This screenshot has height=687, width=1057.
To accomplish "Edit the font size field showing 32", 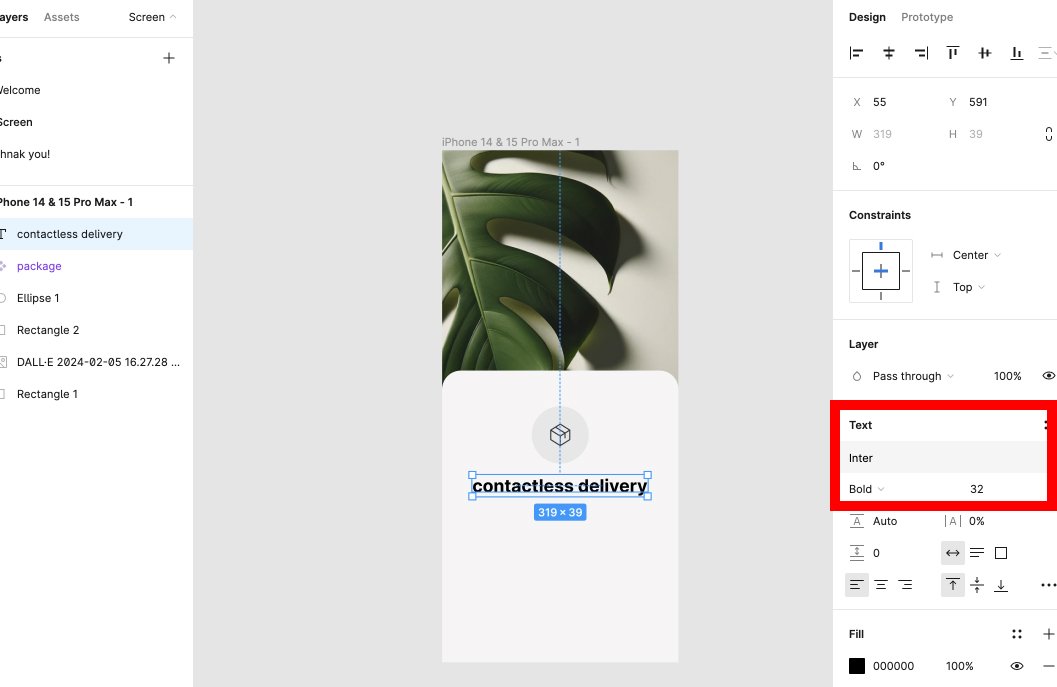I will tap(977, 489).
